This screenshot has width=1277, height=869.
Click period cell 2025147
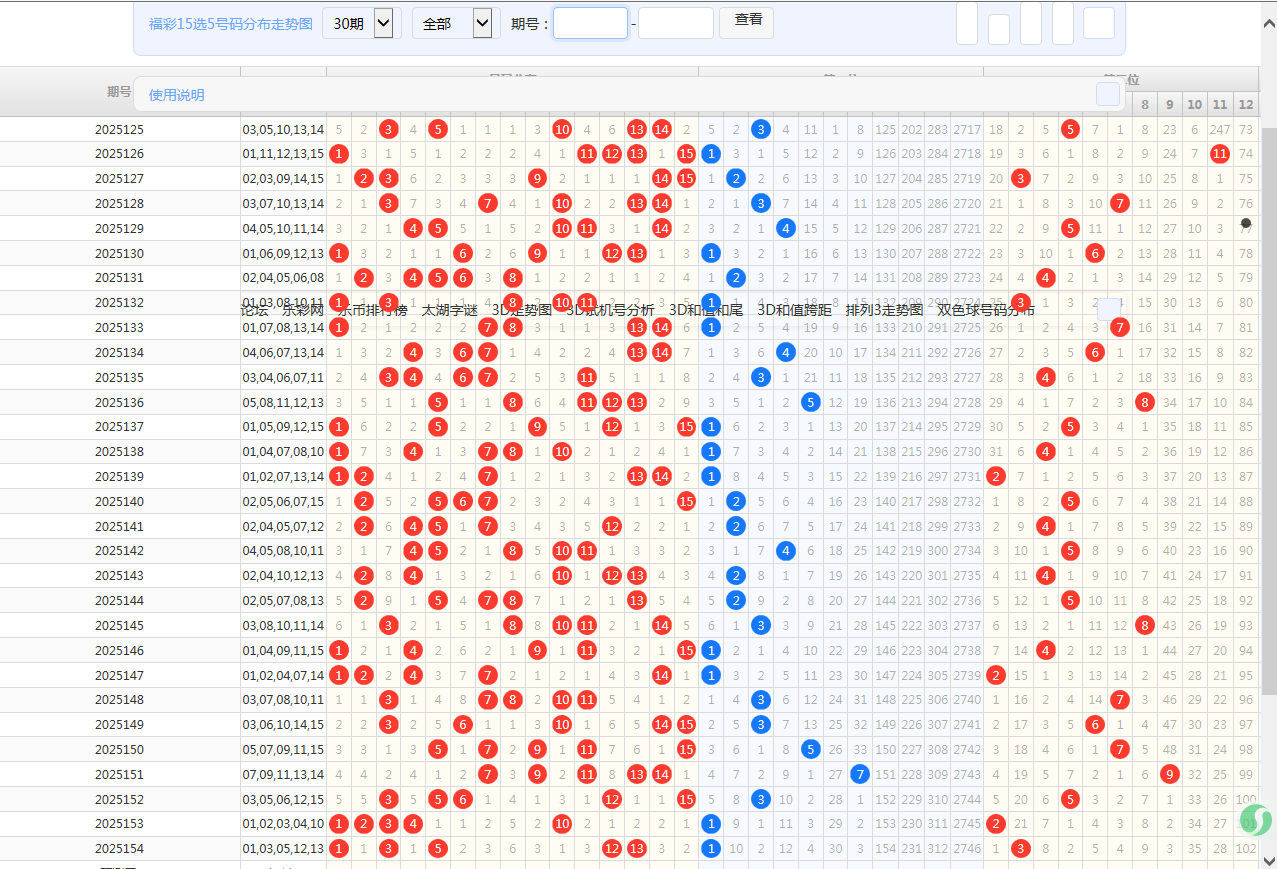(x=120, y=675)
